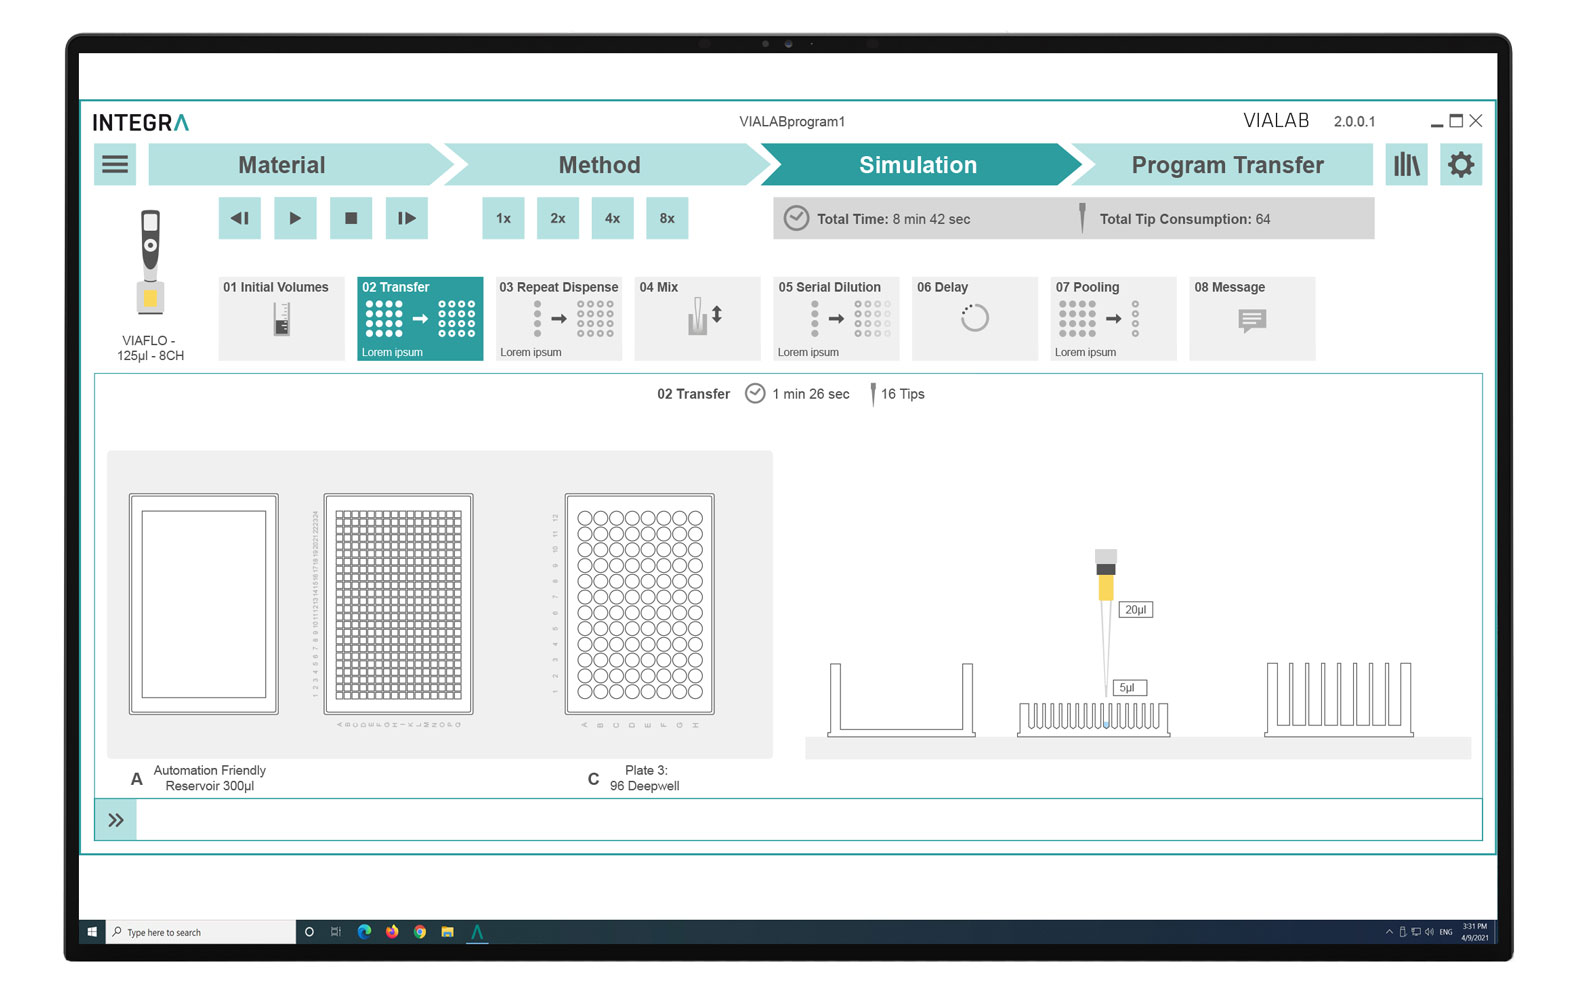Open settings gear icon
Viewport: 1577px width, 1000px height.
pos(1460,165)
